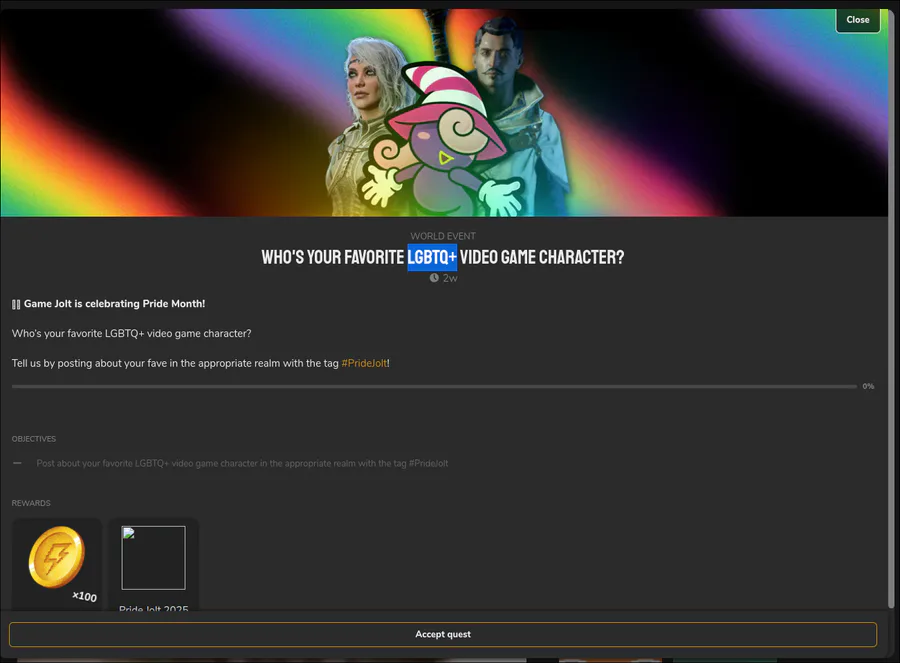Open the Pride Jolt 2025 reward thumbnail
This screenshot has width=900, height=663.
153,558
